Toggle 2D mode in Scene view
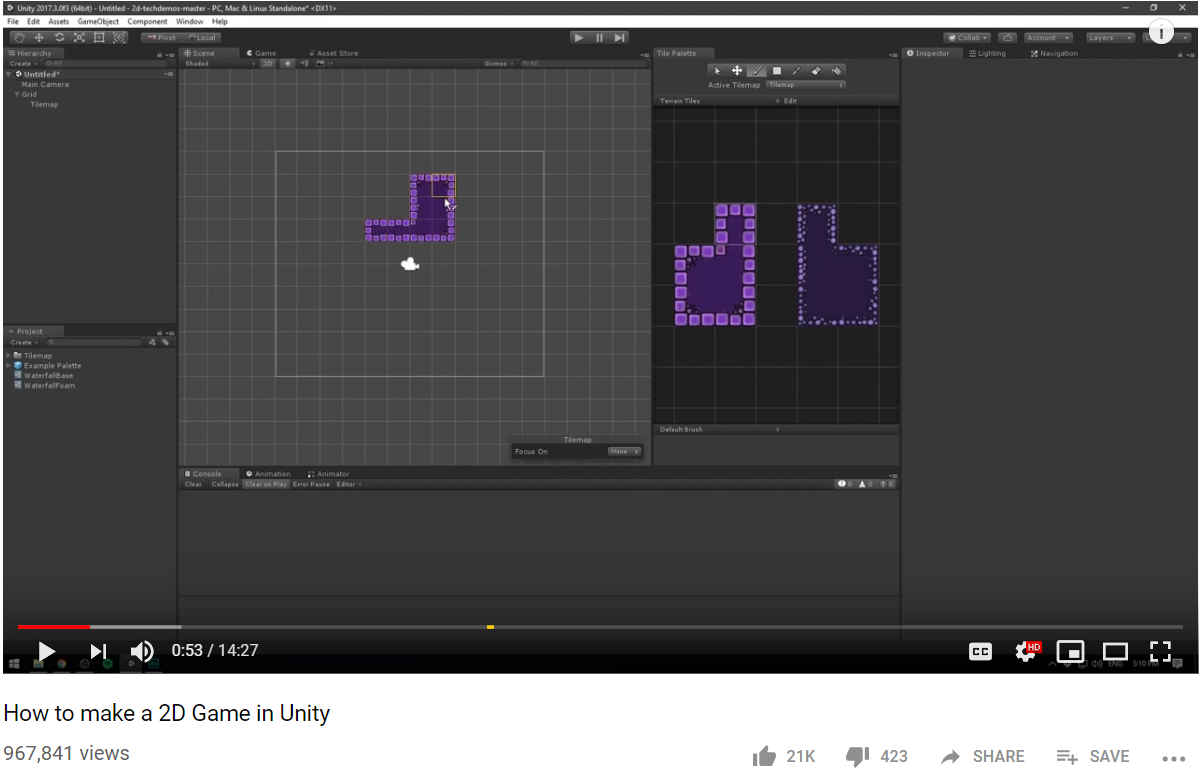The height and width of the screenshot is (777, 1202). pos(268,63)
